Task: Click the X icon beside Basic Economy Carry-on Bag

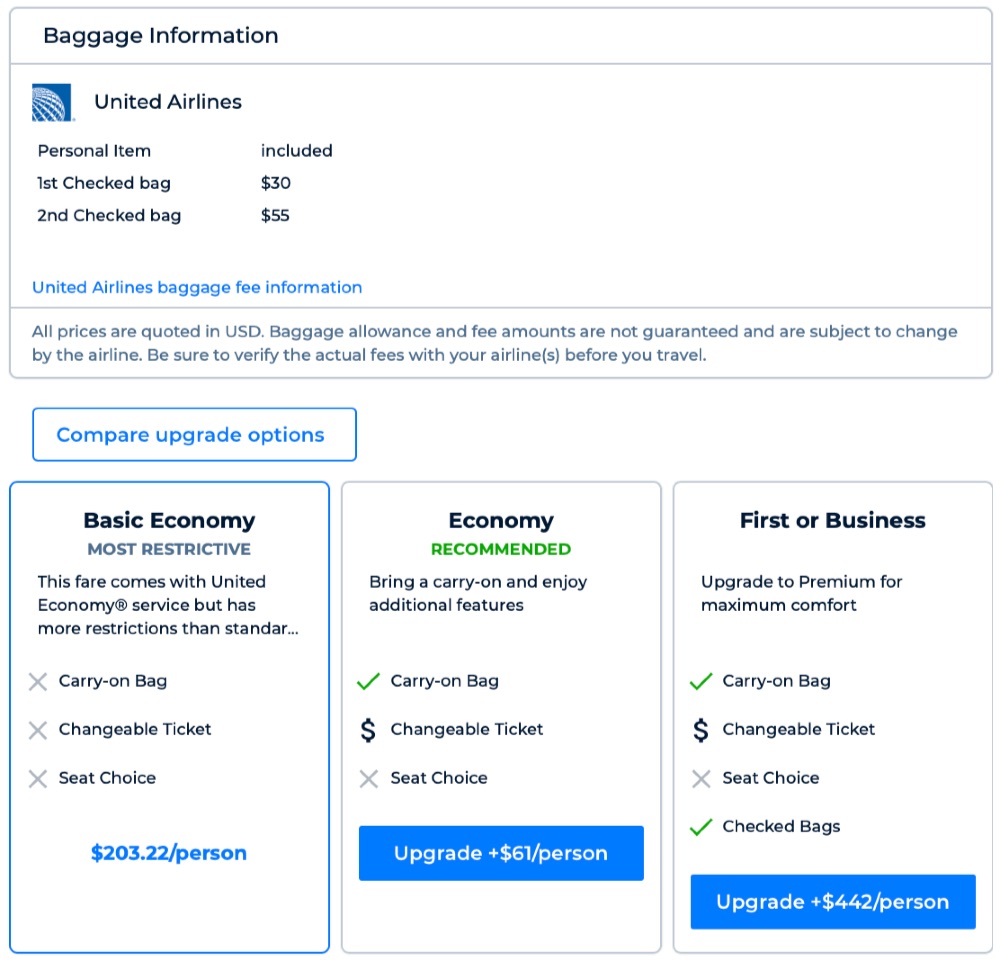Action: (x=38, y=682)
